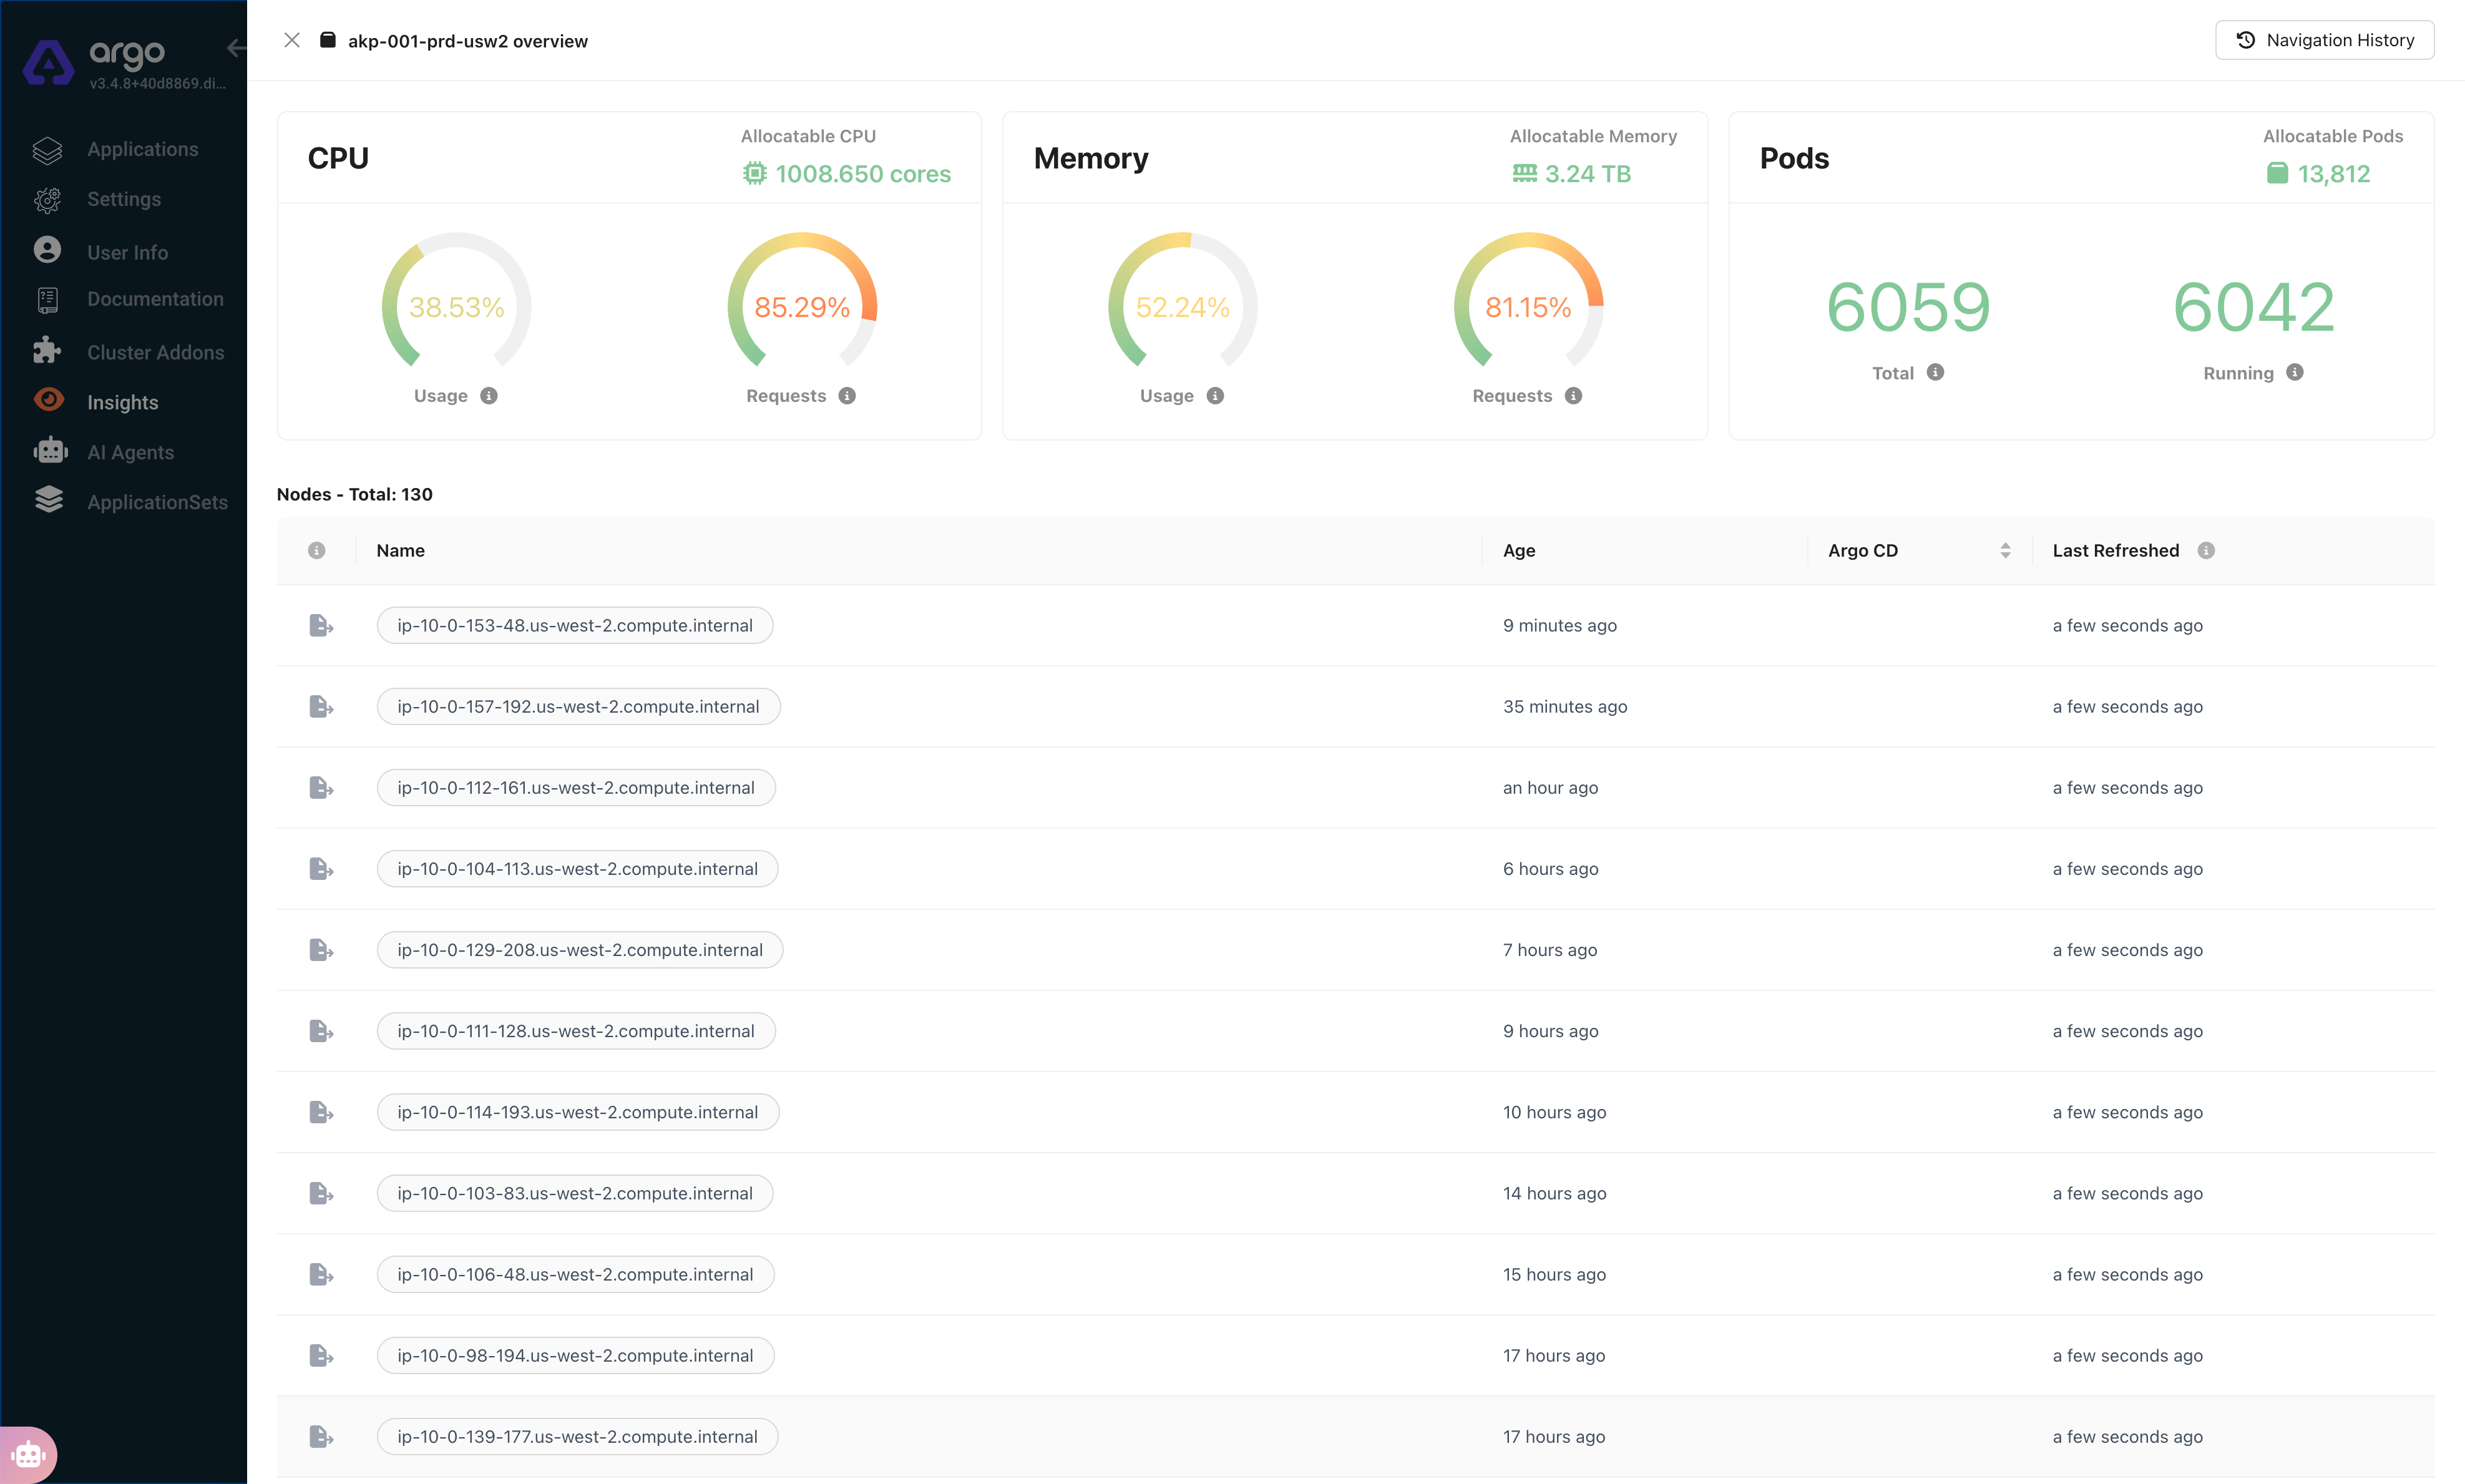The width and height of the screenshot is (2465, 1484).
Task: Click the Memory Usage 52.24% gauge
Action: pyautogui.click(x=1183, y=301)
